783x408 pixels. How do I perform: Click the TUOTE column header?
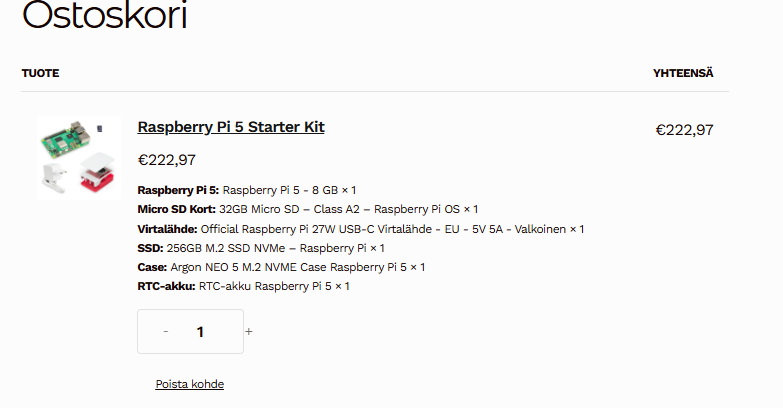coord(40,73)
